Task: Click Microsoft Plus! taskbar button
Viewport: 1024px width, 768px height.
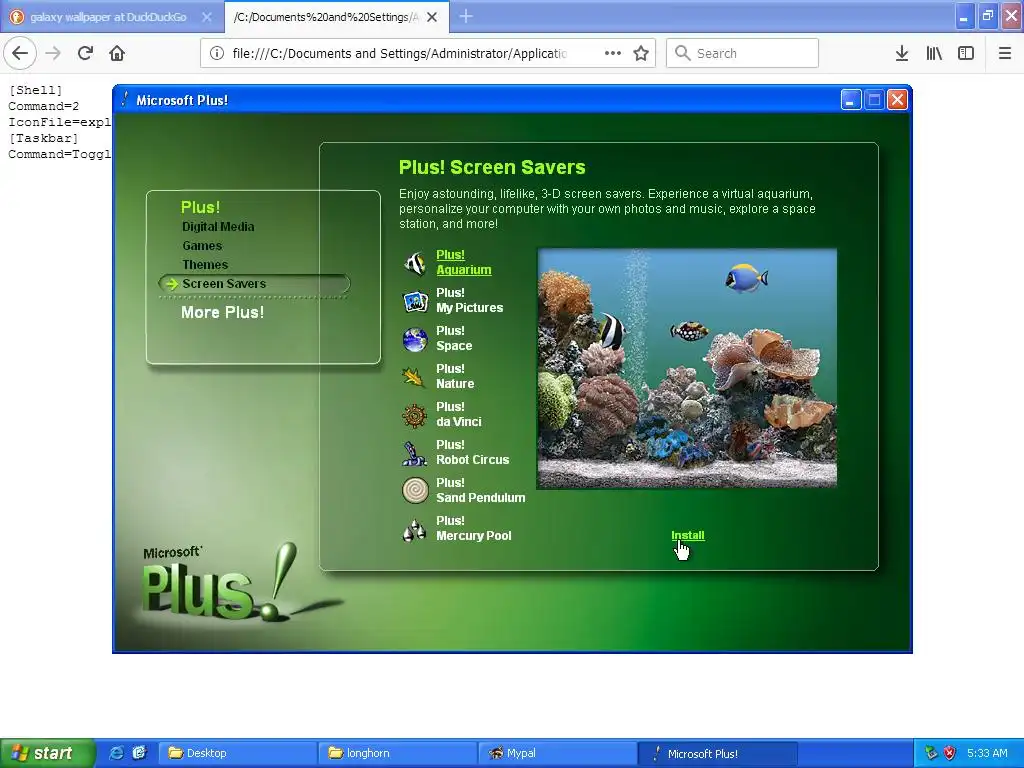Action: coord(717,753)
